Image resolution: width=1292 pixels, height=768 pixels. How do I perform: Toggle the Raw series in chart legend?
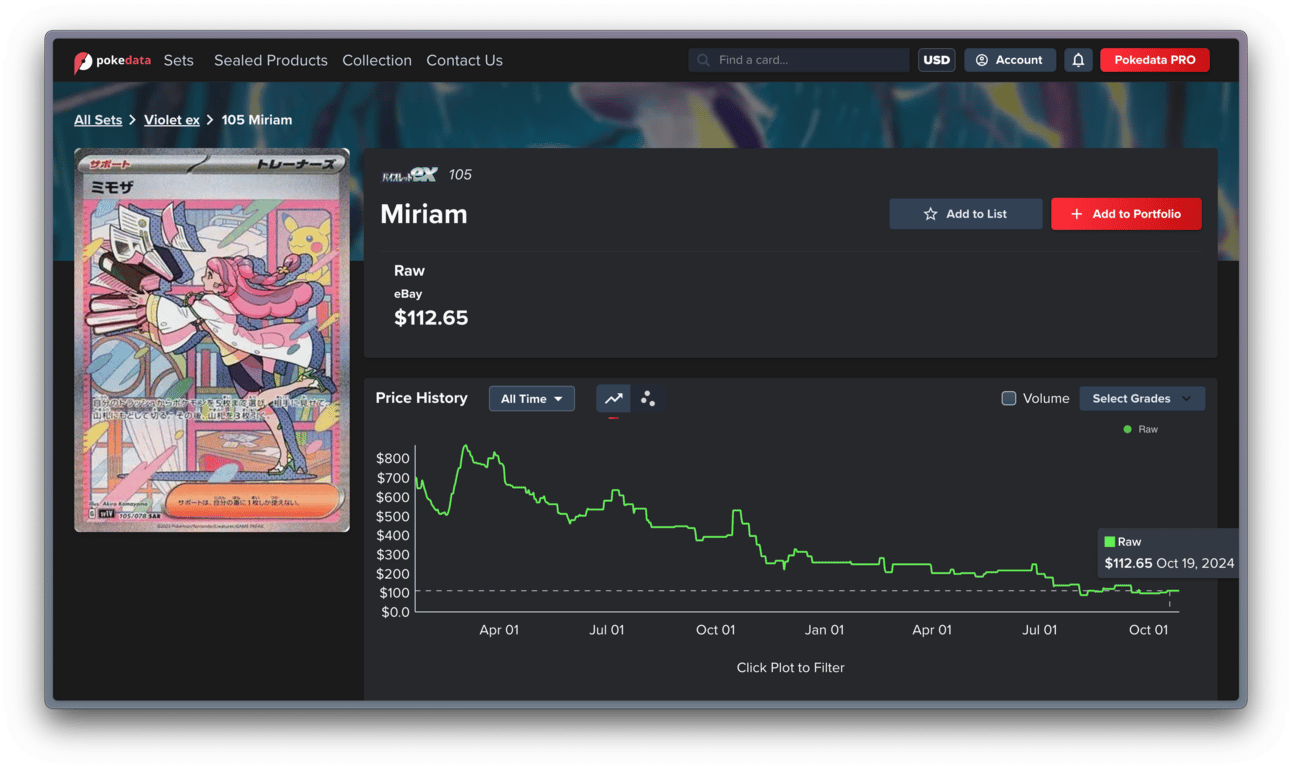[x=1140, y=429]
